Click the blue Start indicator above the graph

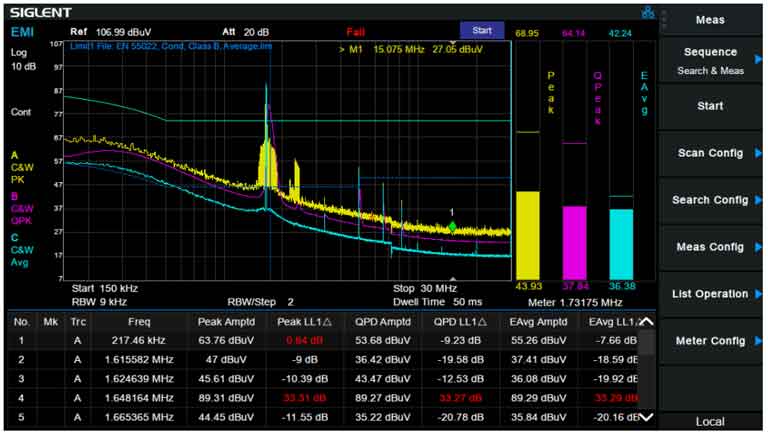(482, 31)
